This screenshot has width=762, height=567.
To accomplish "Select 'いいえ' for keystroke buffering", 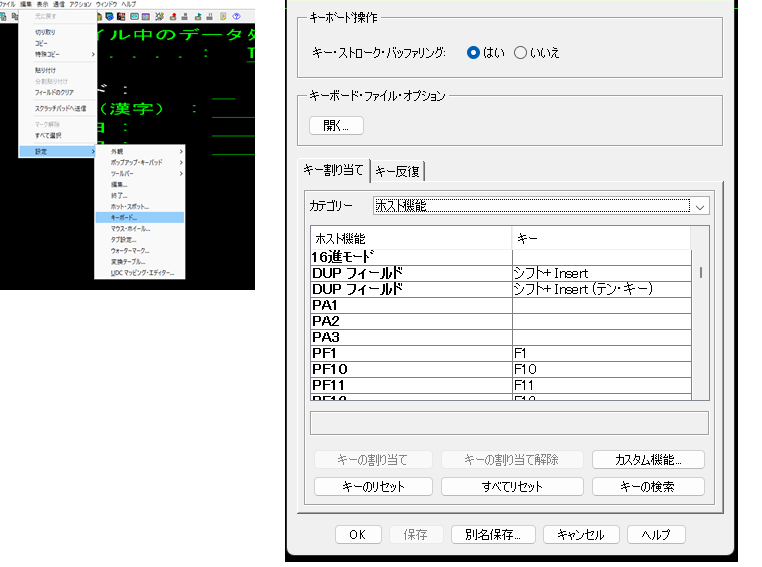I will point(520,53).
